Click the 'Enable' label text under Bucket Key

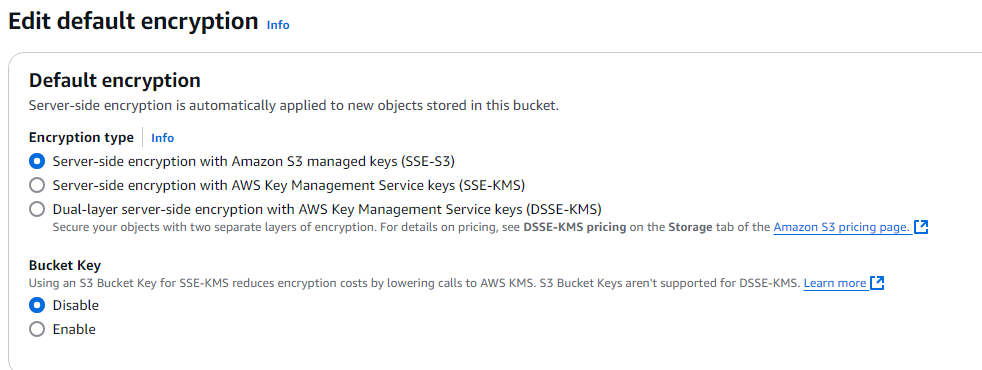pyautogui.click(x=74, y=329)
